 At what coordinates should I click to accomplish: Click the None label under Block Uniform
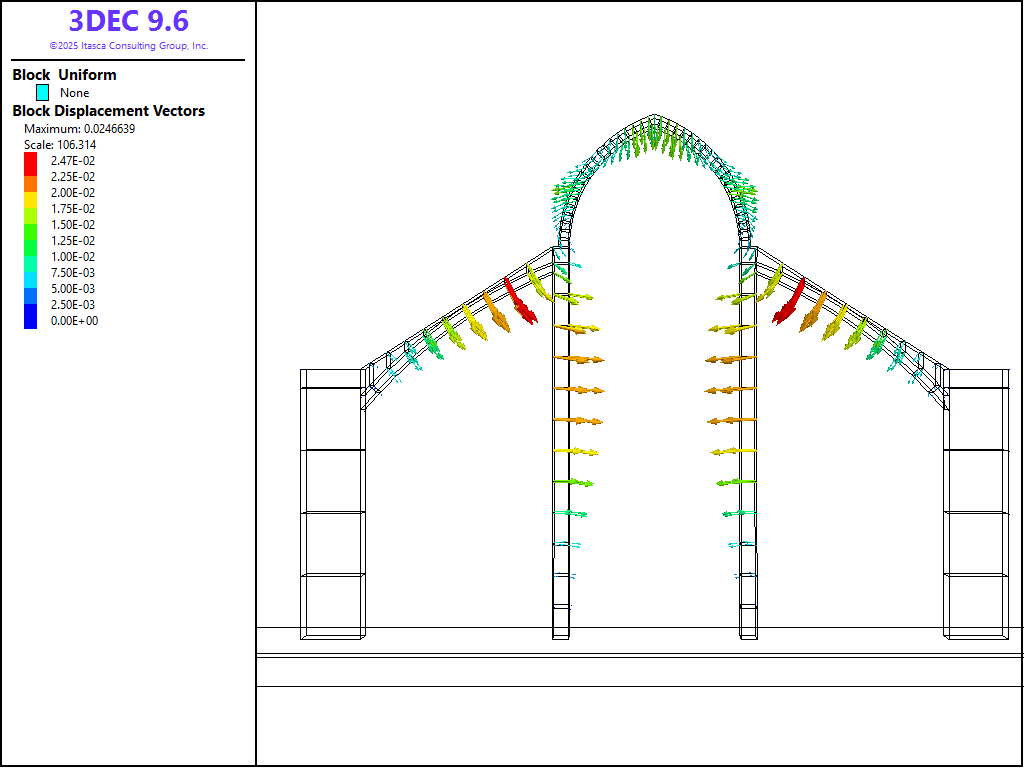(74, 93)
